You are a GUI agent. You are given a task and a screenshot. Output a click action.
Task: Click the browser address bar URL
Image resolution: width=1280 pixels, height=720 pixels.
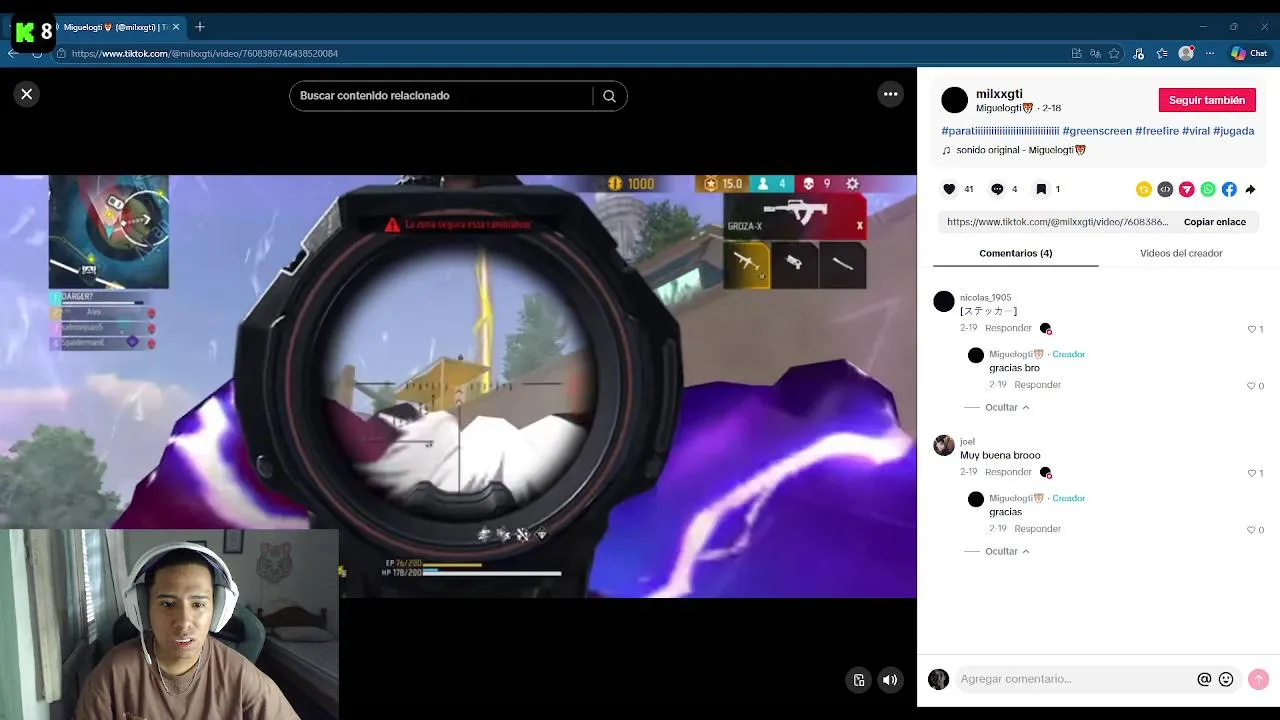[205, 53]
